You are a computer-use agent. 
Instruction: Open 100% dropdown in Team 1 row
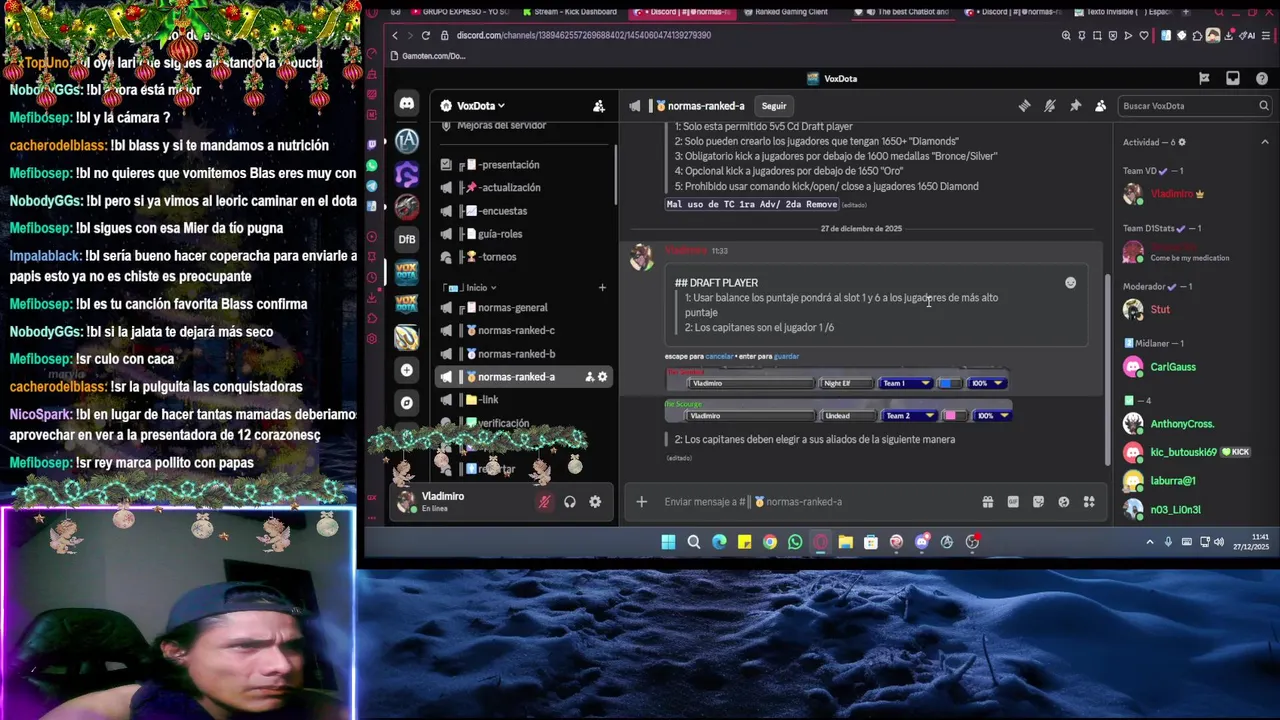(x=988, y=383)
